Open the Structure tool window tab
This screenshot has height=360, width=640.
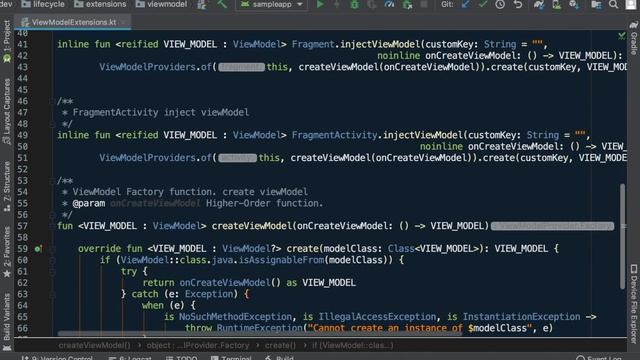tap(7, 186)
